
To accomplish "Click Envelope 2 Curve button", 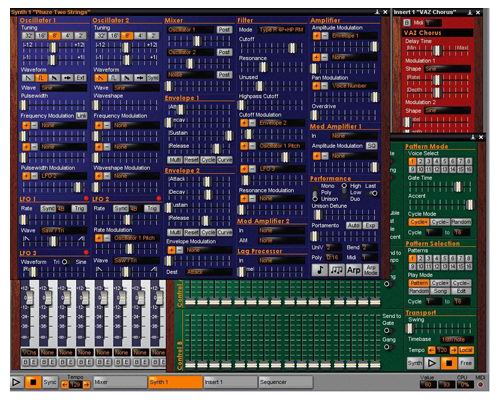I will [x=225, y=232].
